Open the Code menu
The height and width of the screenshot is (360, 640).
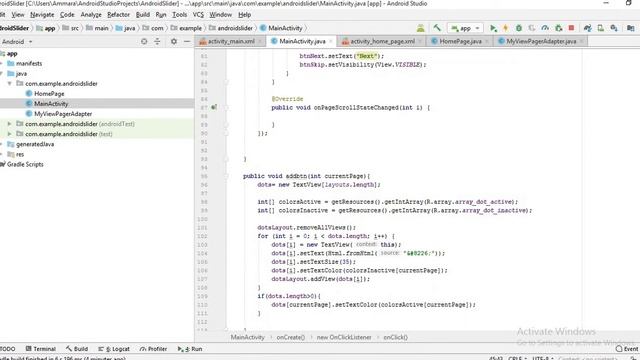(67, 15)
